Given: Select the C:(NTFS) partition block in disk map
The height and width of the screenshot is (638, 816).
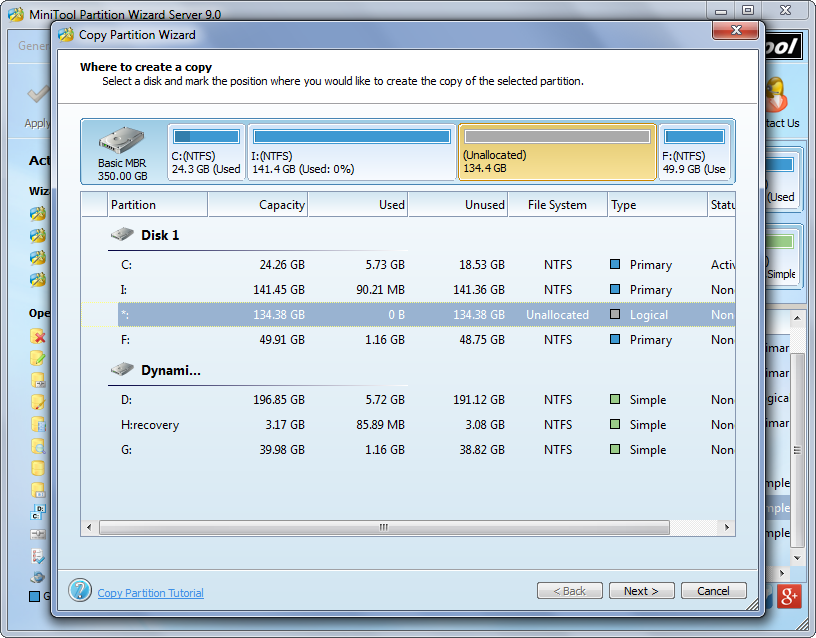Looking at the screenshot, I should pos(206,152).
